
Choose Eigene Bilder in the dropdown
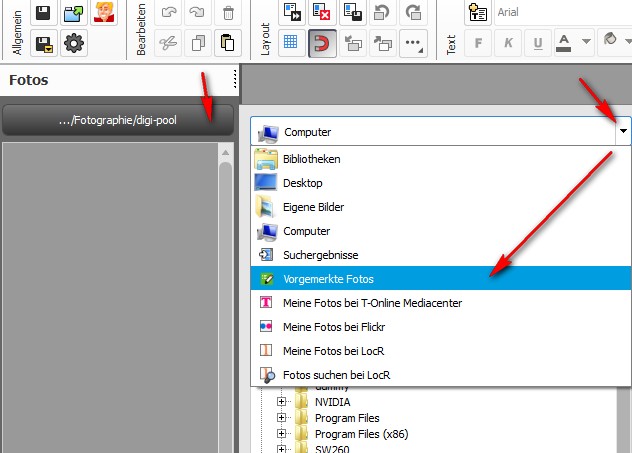(441, 207)
